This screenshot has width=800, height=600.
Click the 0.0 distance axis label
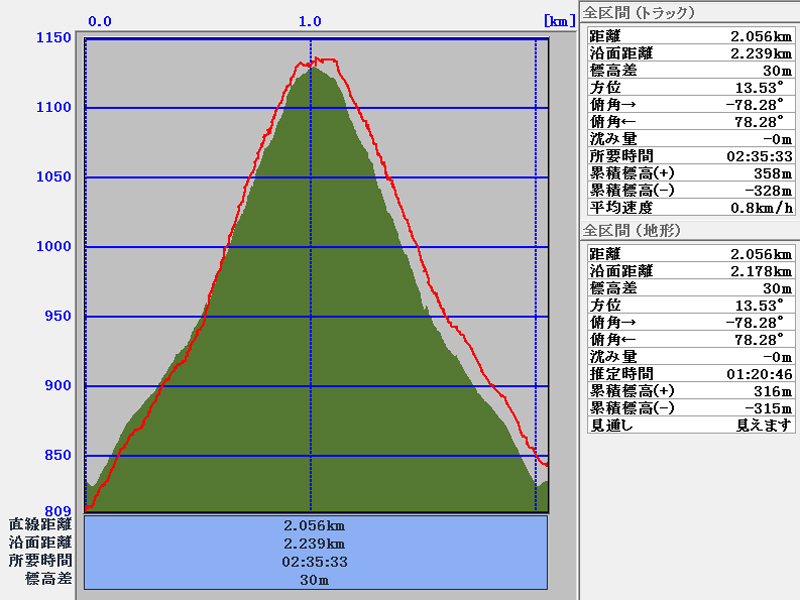coord(100,20)
